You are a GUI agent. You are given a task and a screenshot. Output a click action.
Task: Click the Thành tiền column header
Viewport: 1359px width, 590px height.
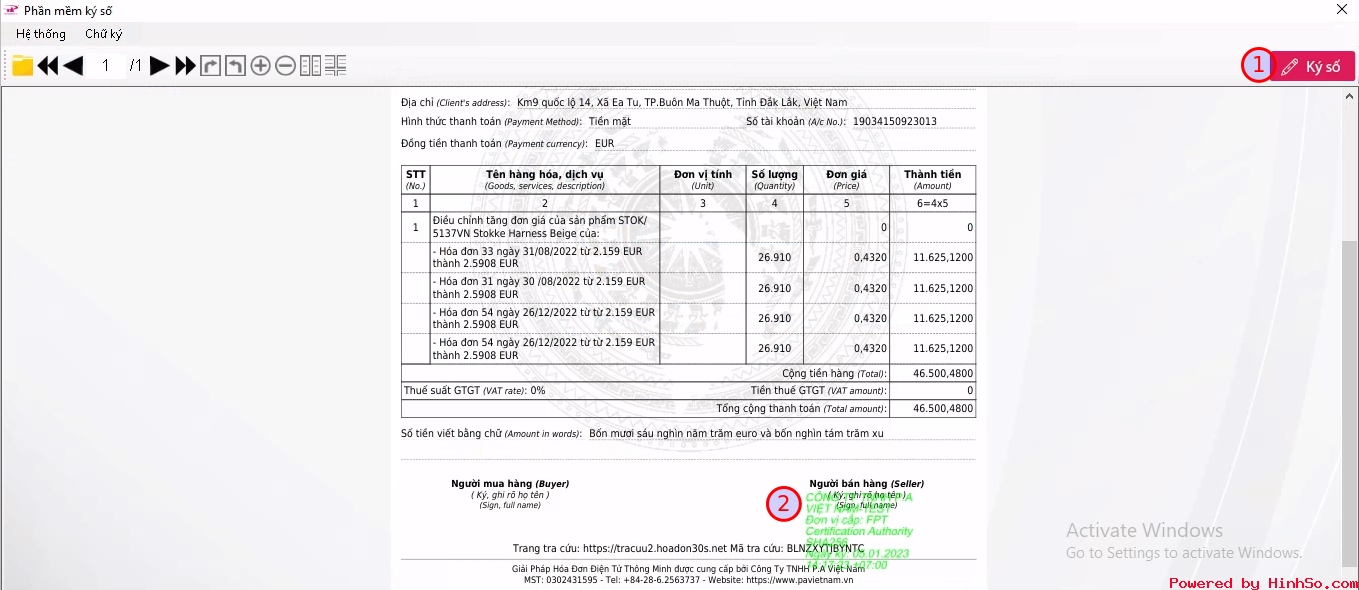(x=932, y=179)
